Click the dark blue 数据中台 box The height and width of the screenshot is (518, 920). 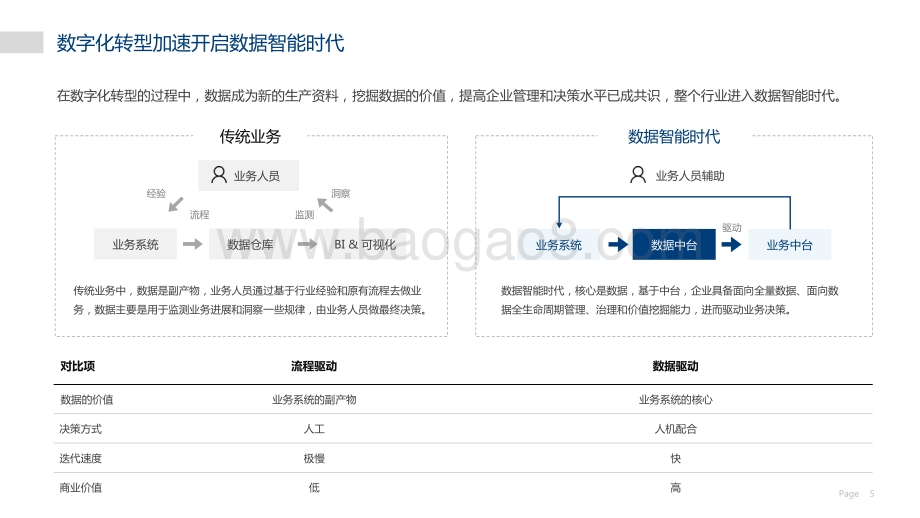(674, 245)
